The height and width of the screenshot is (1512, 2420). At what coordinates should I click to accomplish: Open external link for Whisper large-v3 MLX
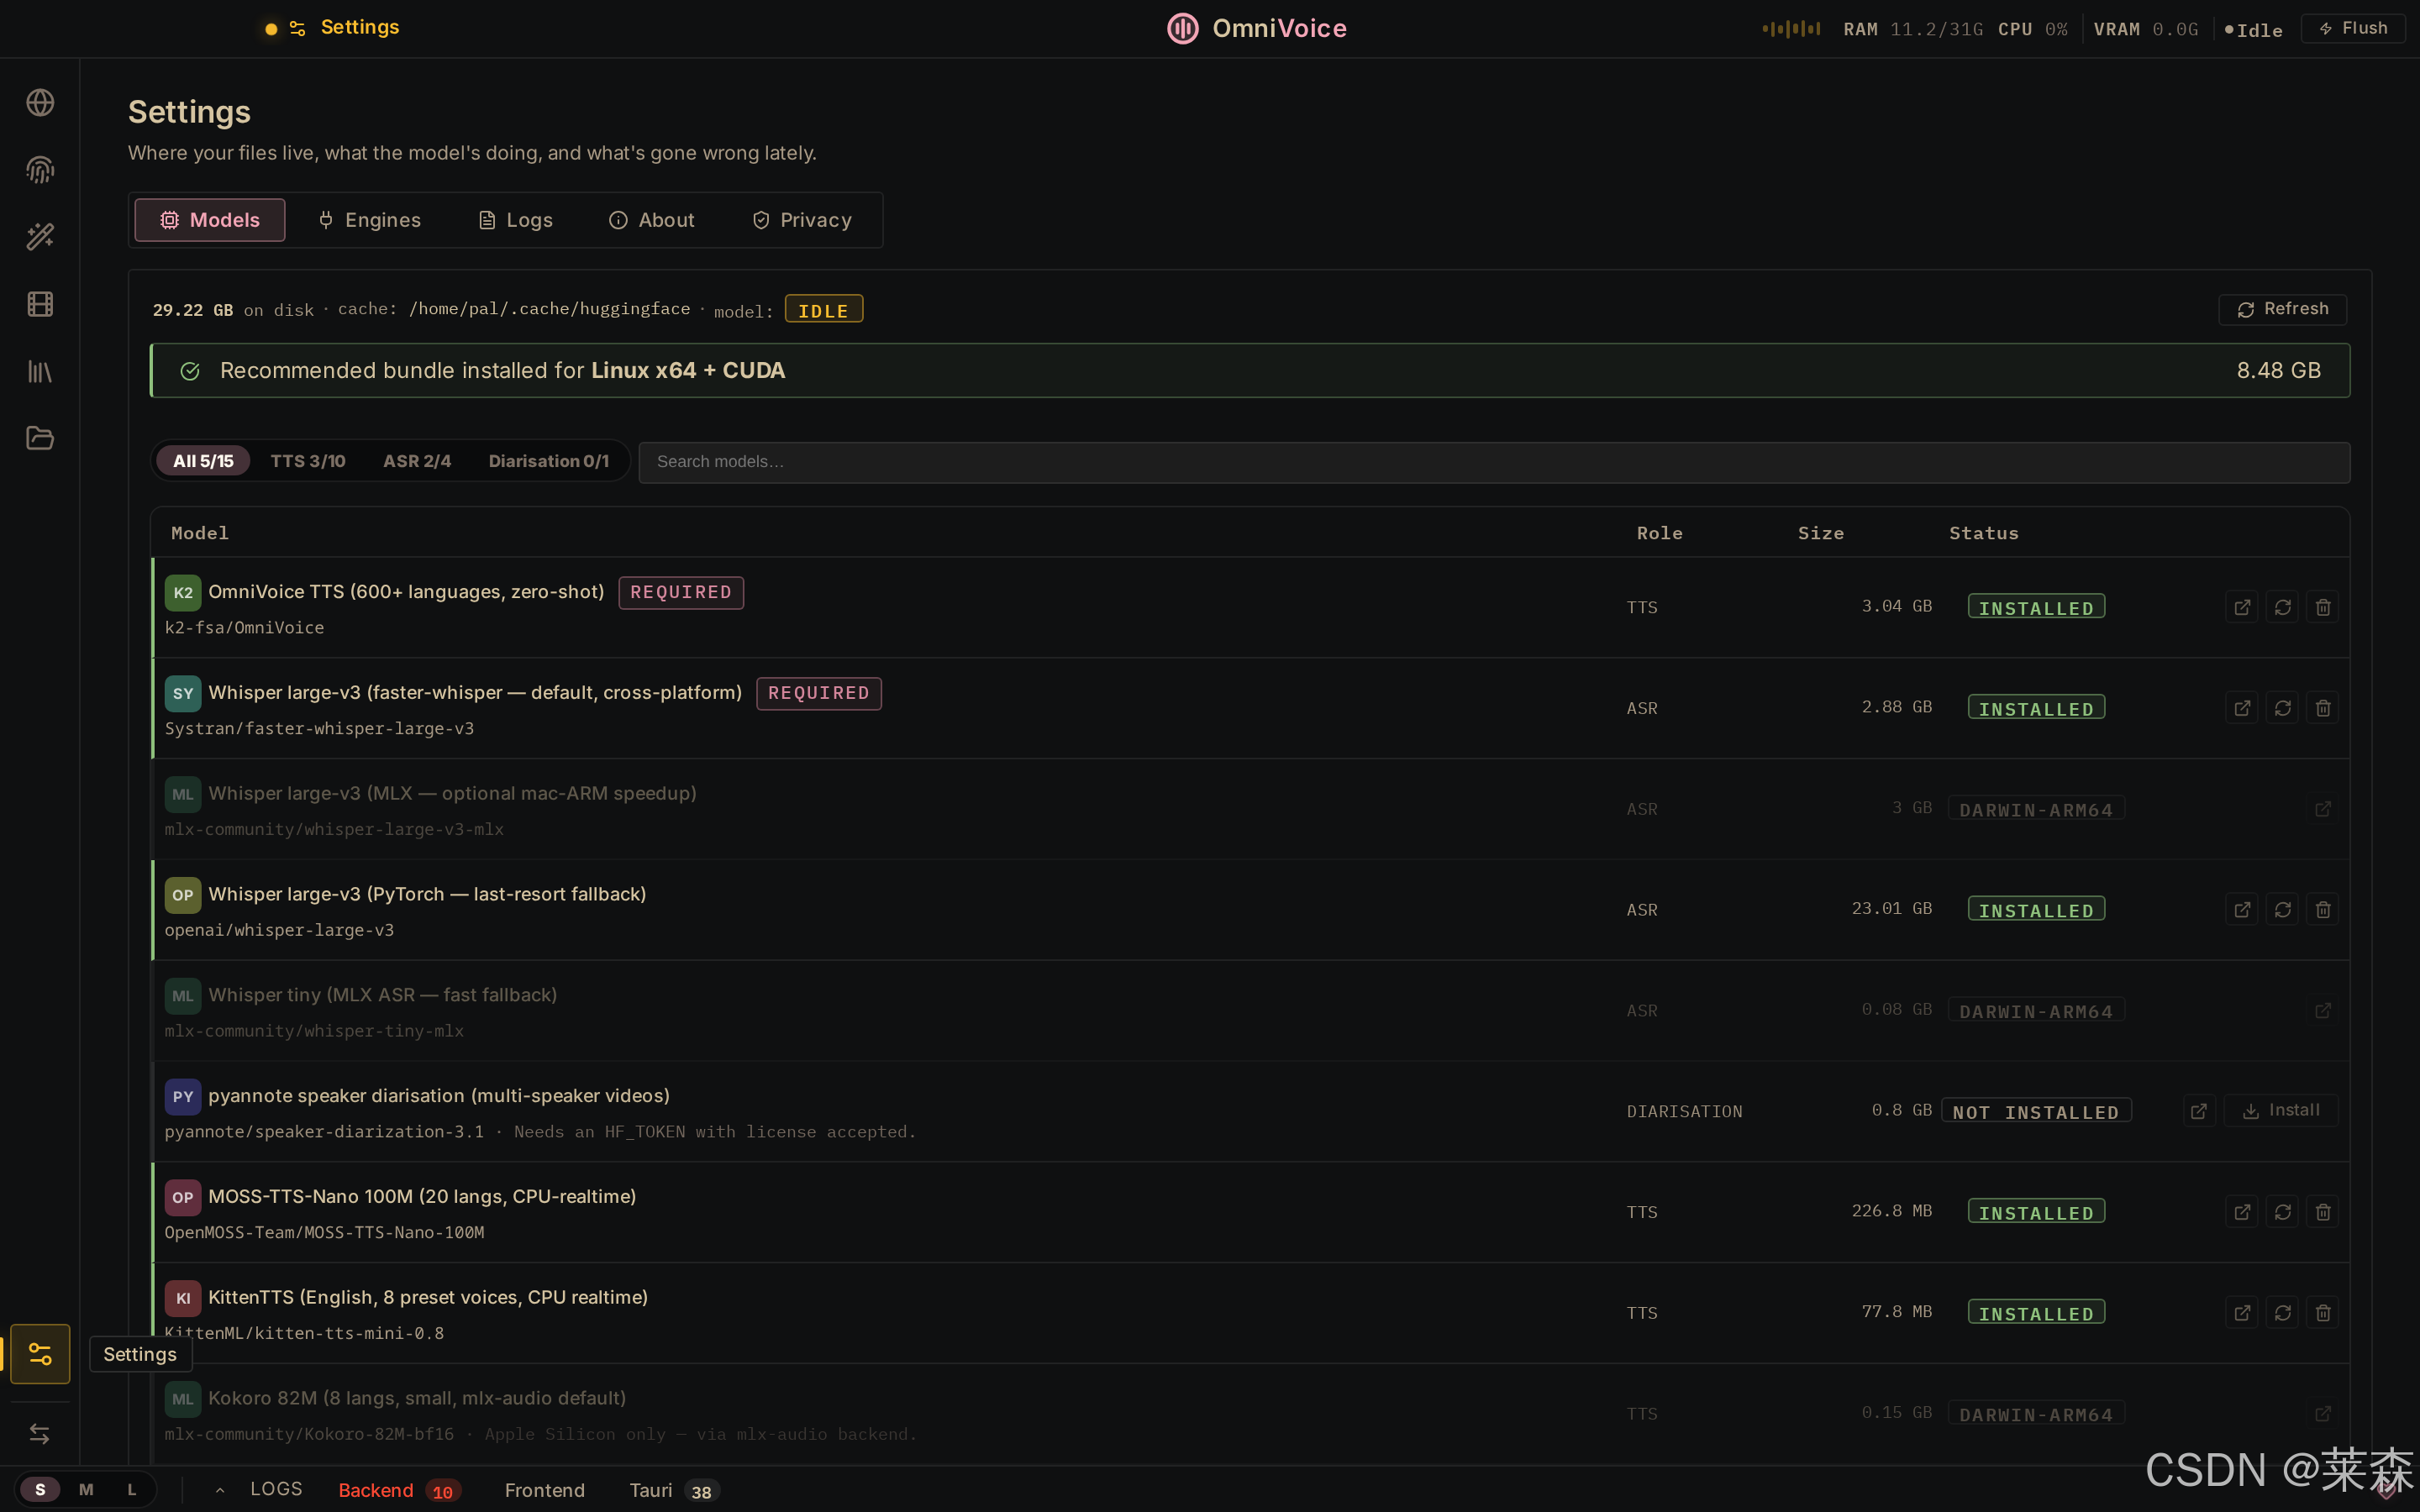(x=2323, y=809)
